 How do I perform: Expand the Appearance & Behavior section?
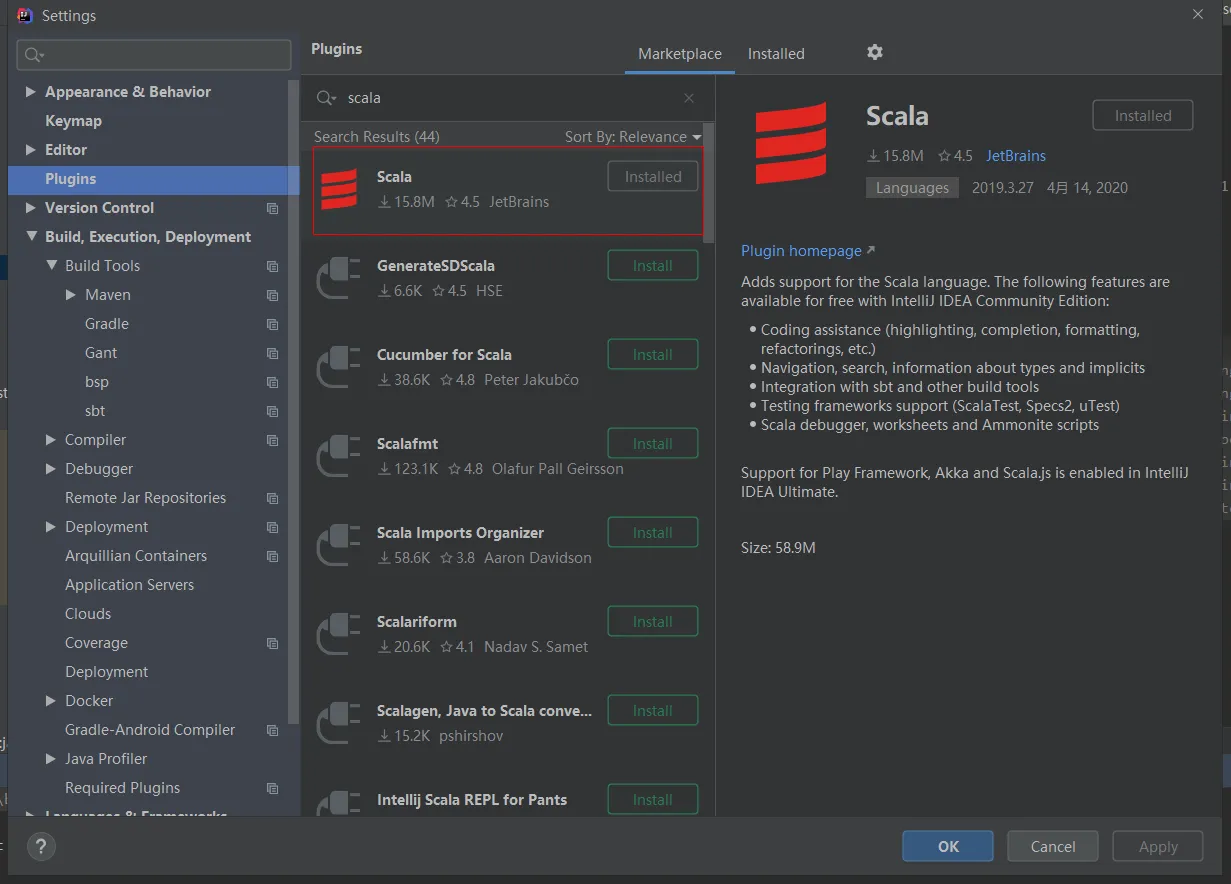pyautogui.click(x=30, y=92)
